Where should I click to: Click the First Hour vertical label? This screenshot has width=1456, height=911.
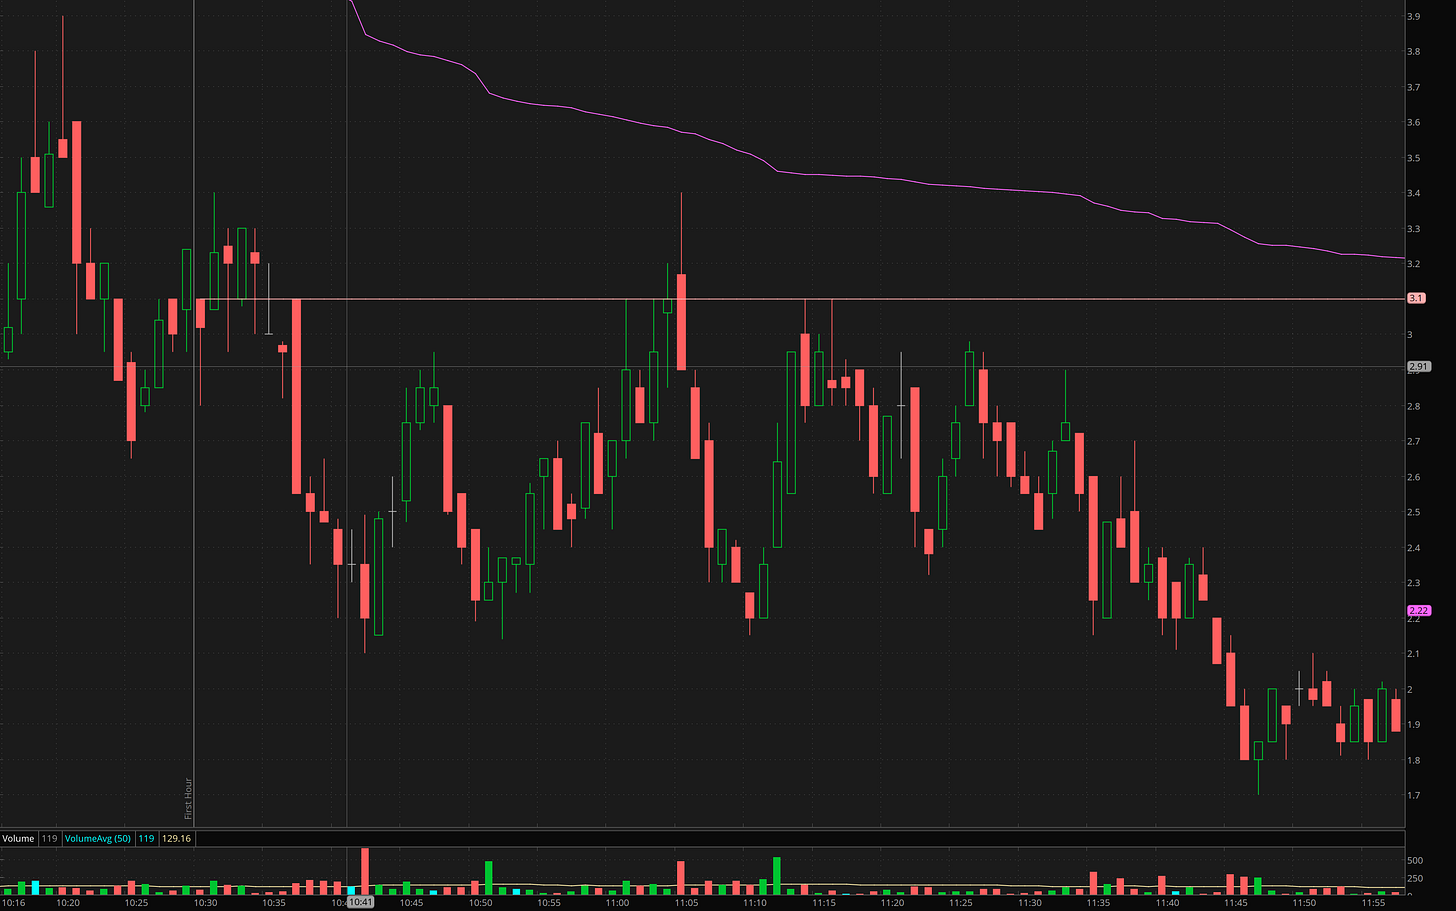(x=188, y=798)
